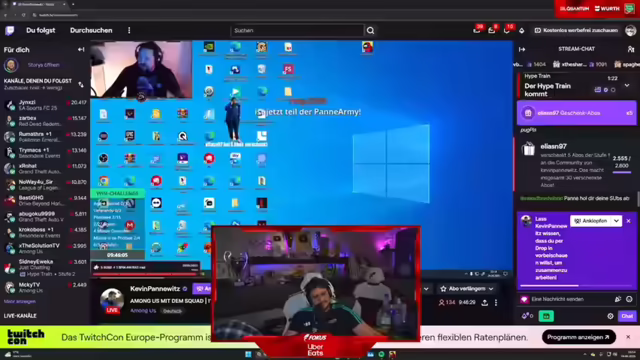Go to the Du folgst tab
Viewport: 640px width, 360px height.
click(x=40, y=31)
